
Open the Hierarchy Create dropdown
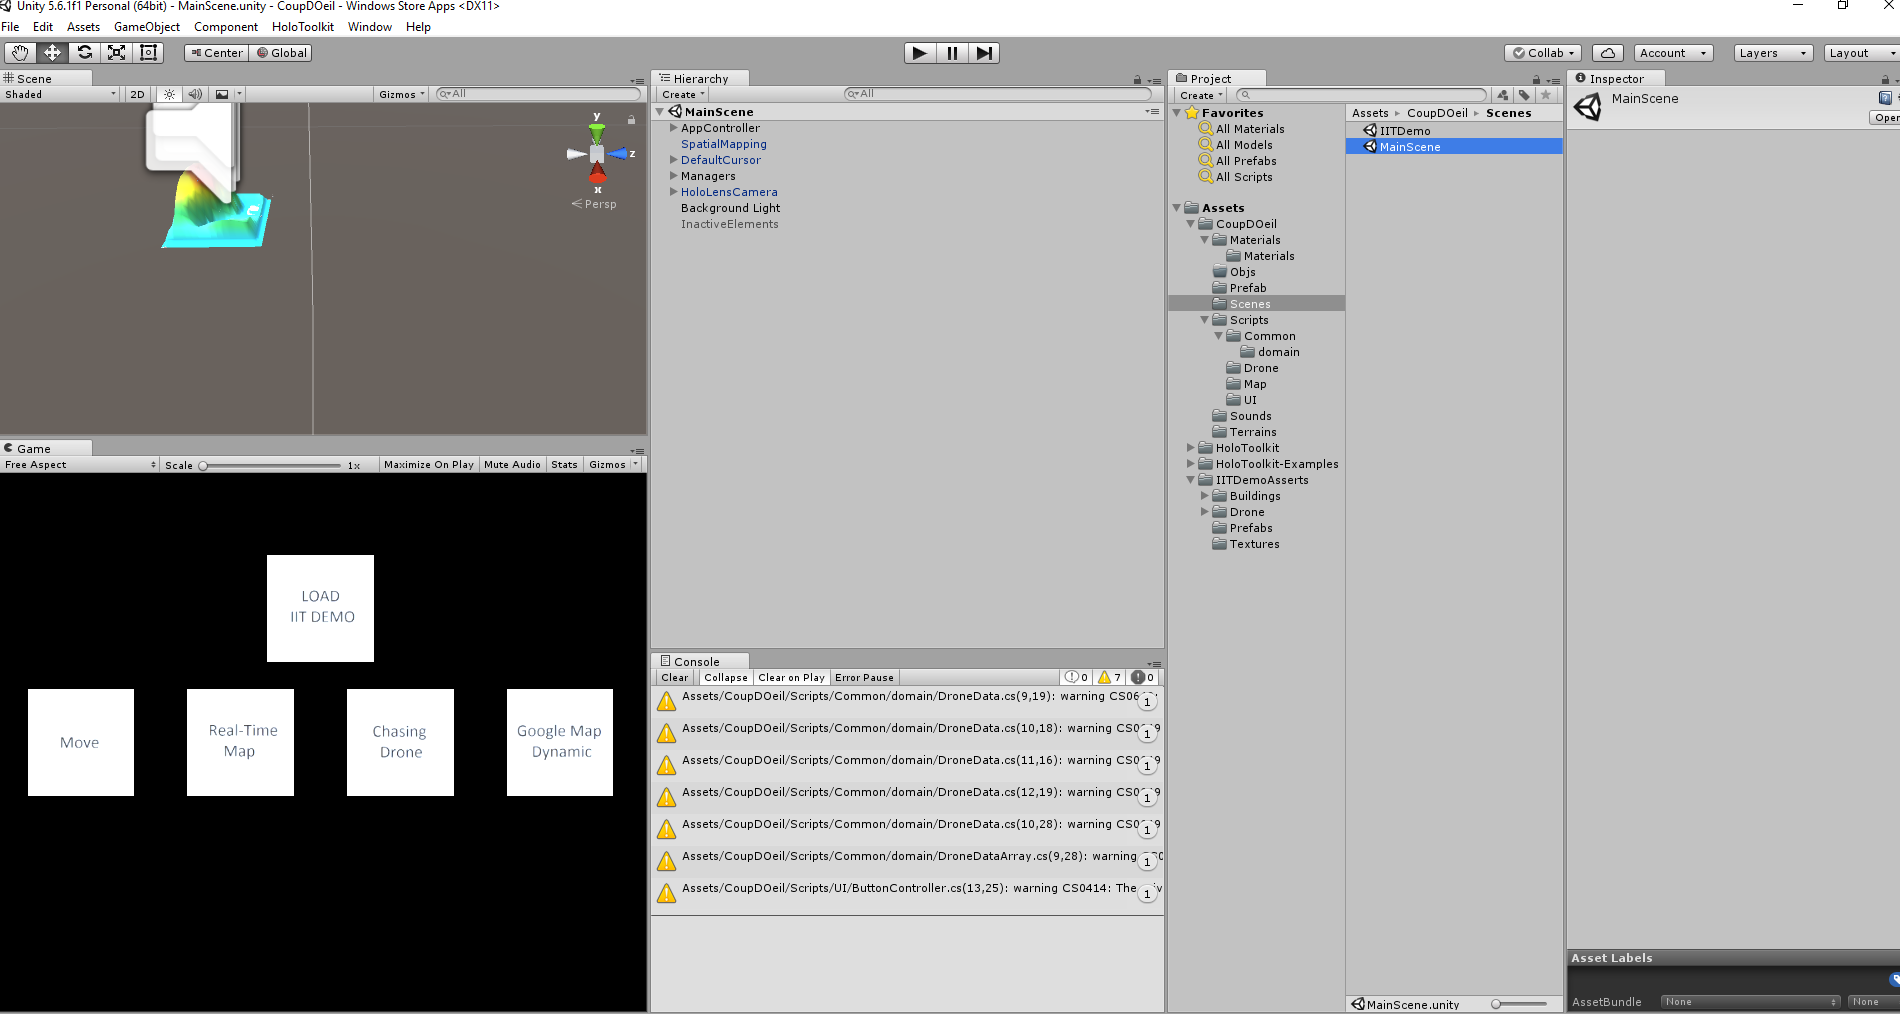point(683,94)
